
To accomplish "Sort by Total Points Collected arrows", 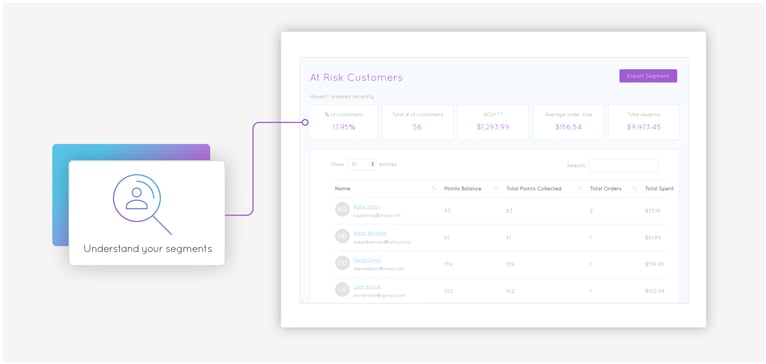I will pyautogui.click(x=579, y=189).
